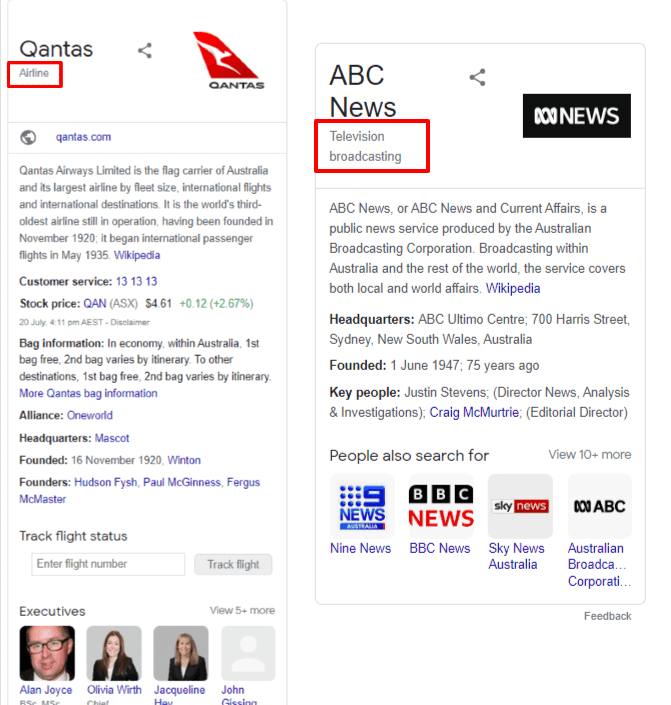The width and height of the screenshot is (671, 705).
Task: Open the Sky News Australia text link
Action: [516, 556]
